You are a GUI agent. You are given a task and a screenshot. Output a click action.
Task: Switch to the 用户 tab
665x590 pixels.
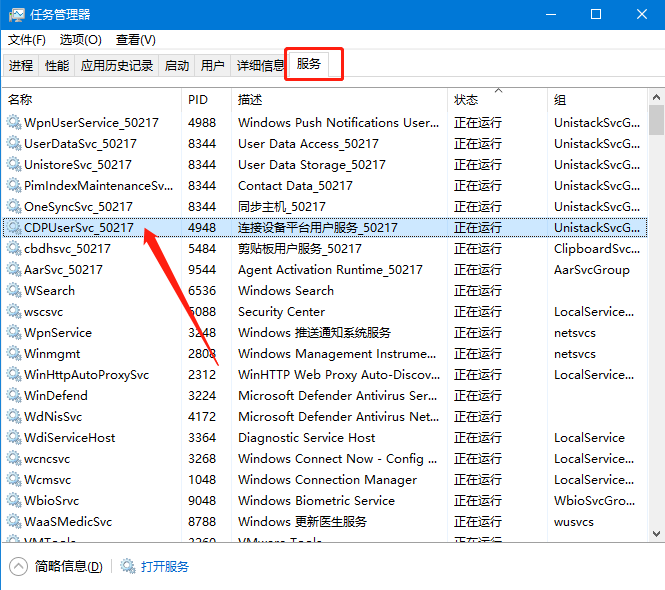(212, 65)
